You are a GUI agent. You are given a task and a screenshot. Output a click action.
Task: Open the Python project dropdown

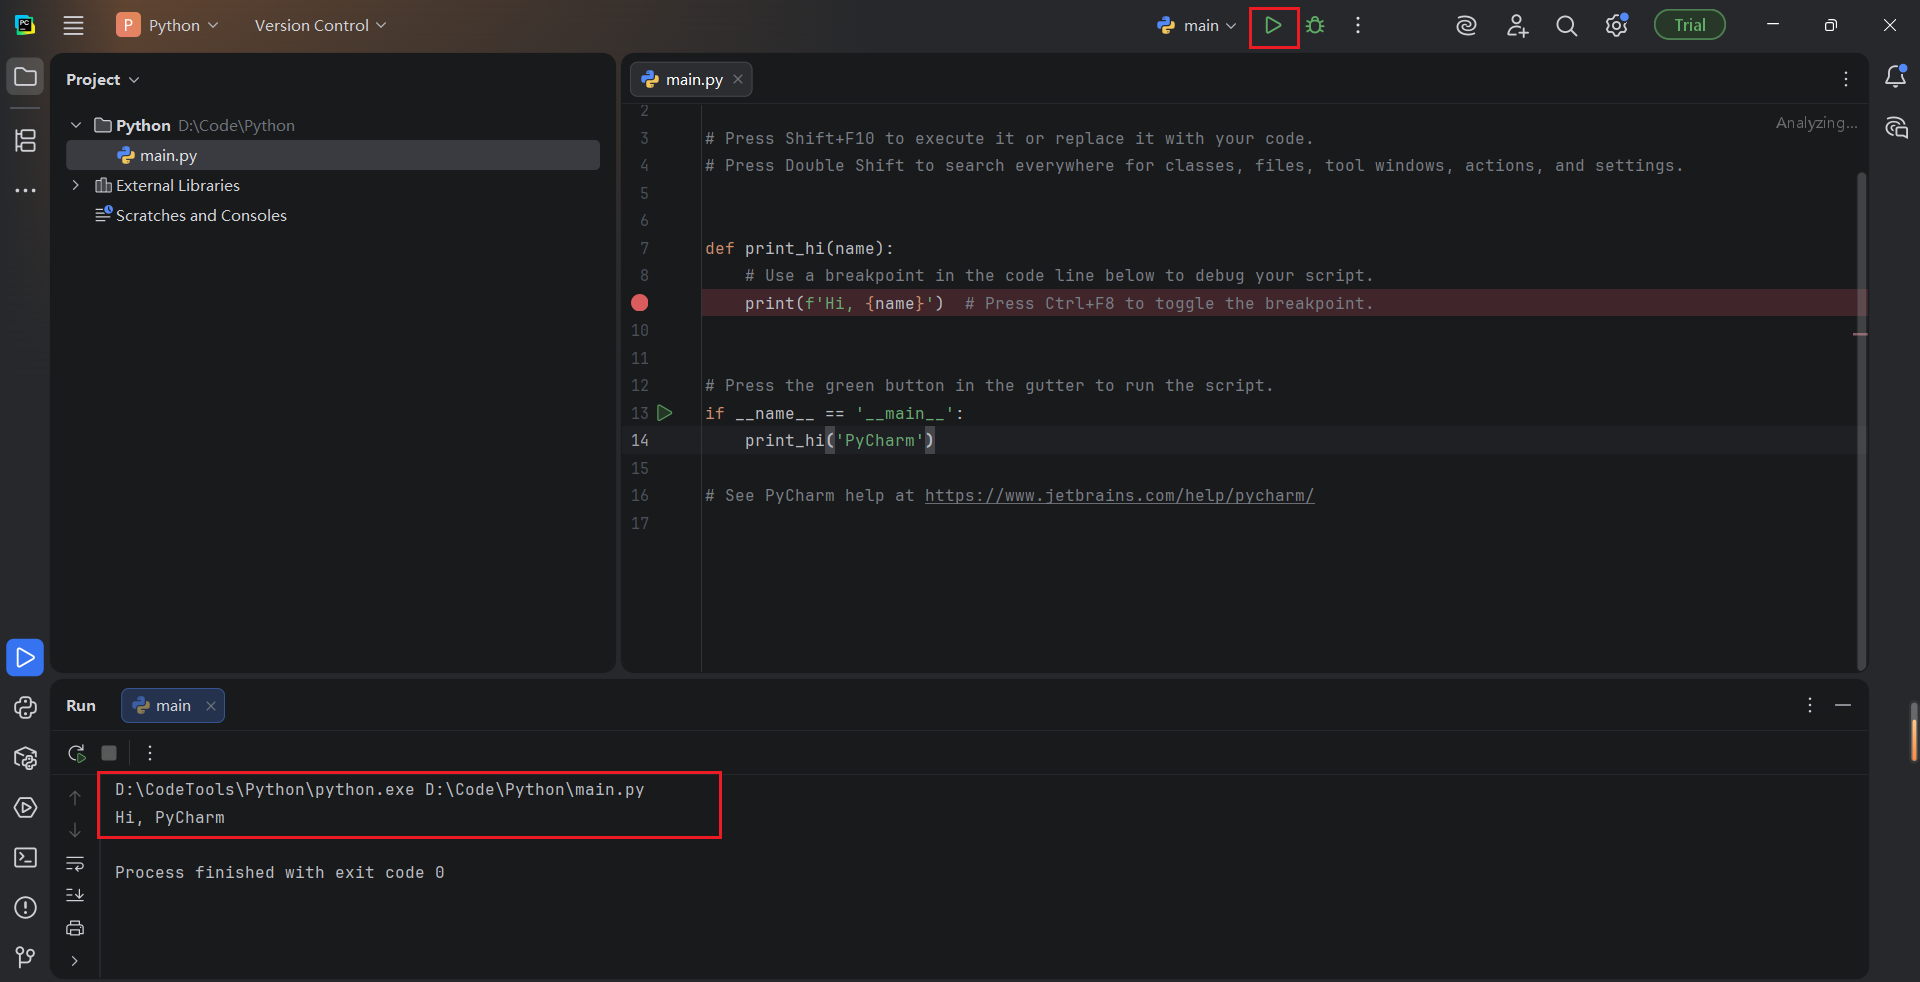(x=168, y=26)
